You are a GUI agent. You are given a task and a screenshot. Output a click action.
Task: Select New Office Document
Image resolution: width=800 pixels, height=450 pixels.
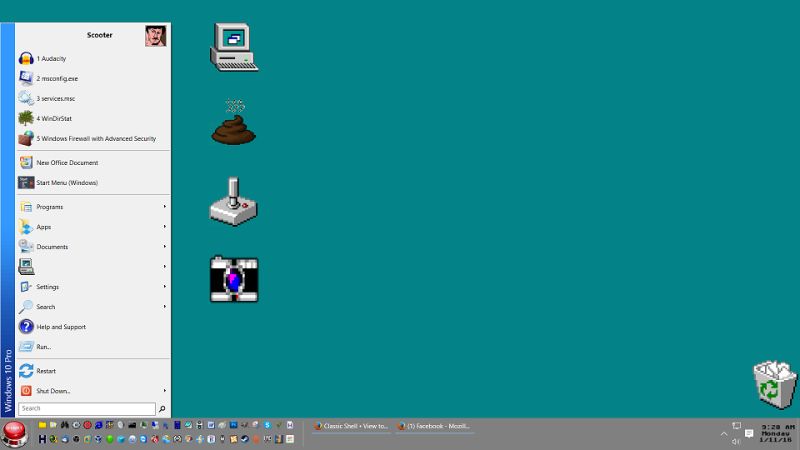point(93,163)
